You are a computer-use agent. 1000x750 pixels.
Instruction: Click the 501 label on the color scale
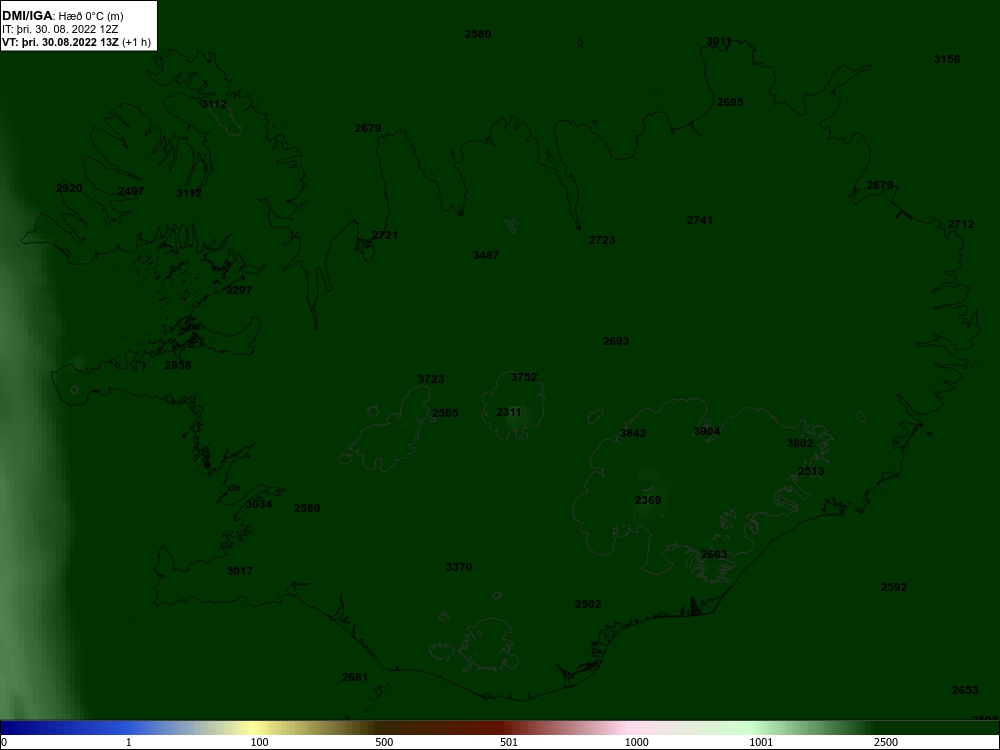click(509, 742)
